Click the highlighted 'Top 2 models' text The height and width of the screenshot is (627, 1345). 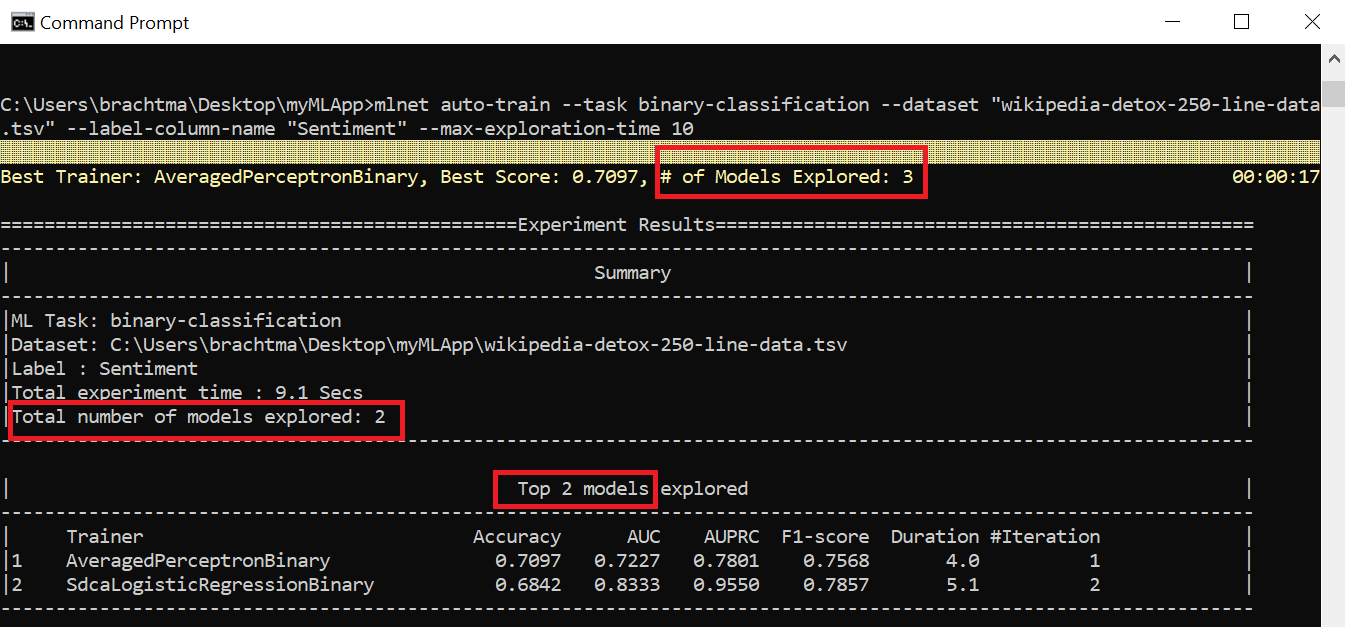(x=574, y=489)
